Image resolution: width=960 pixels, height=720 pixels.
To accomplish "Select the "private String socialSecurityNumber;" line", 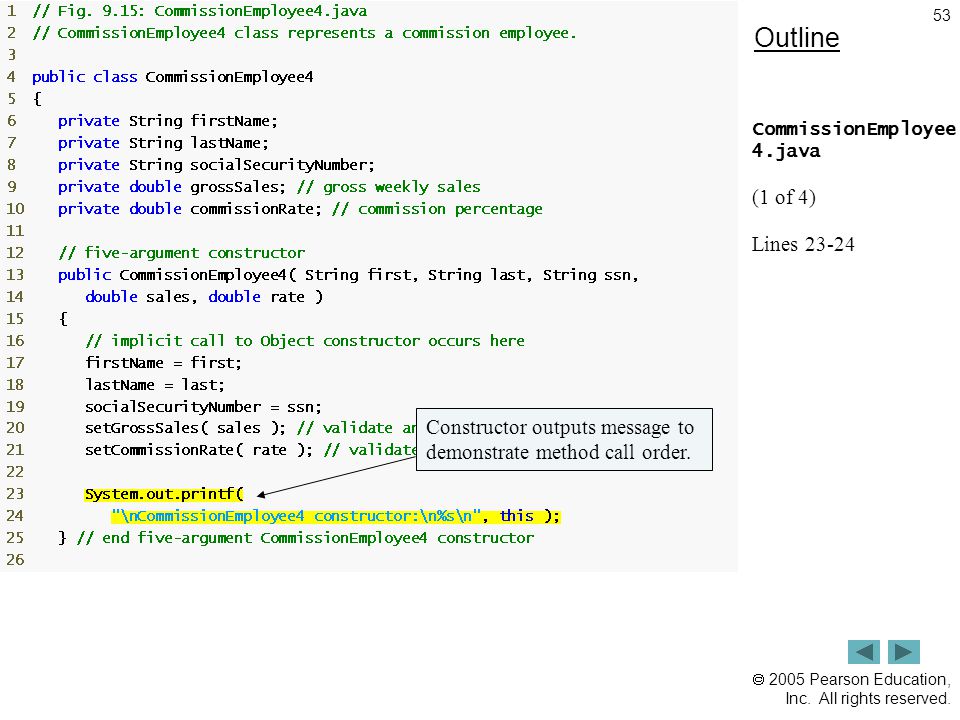I will pyautogui.click(x=216, y=165).
